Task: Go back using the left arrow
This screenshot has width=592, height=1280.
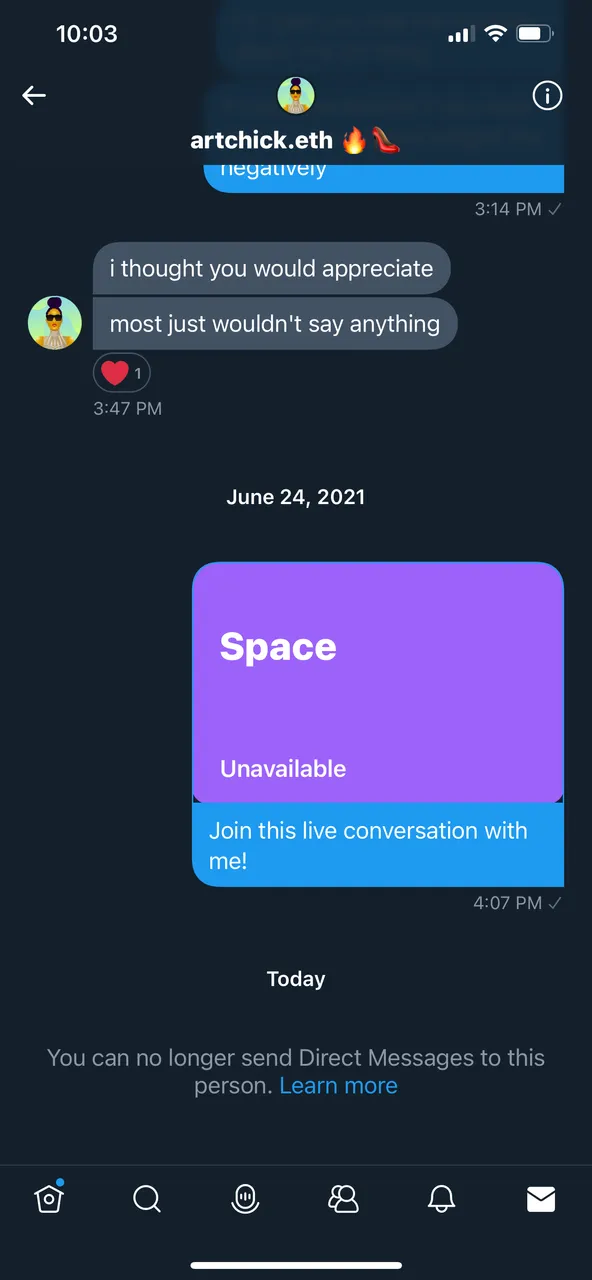Action: click(34, 95)
